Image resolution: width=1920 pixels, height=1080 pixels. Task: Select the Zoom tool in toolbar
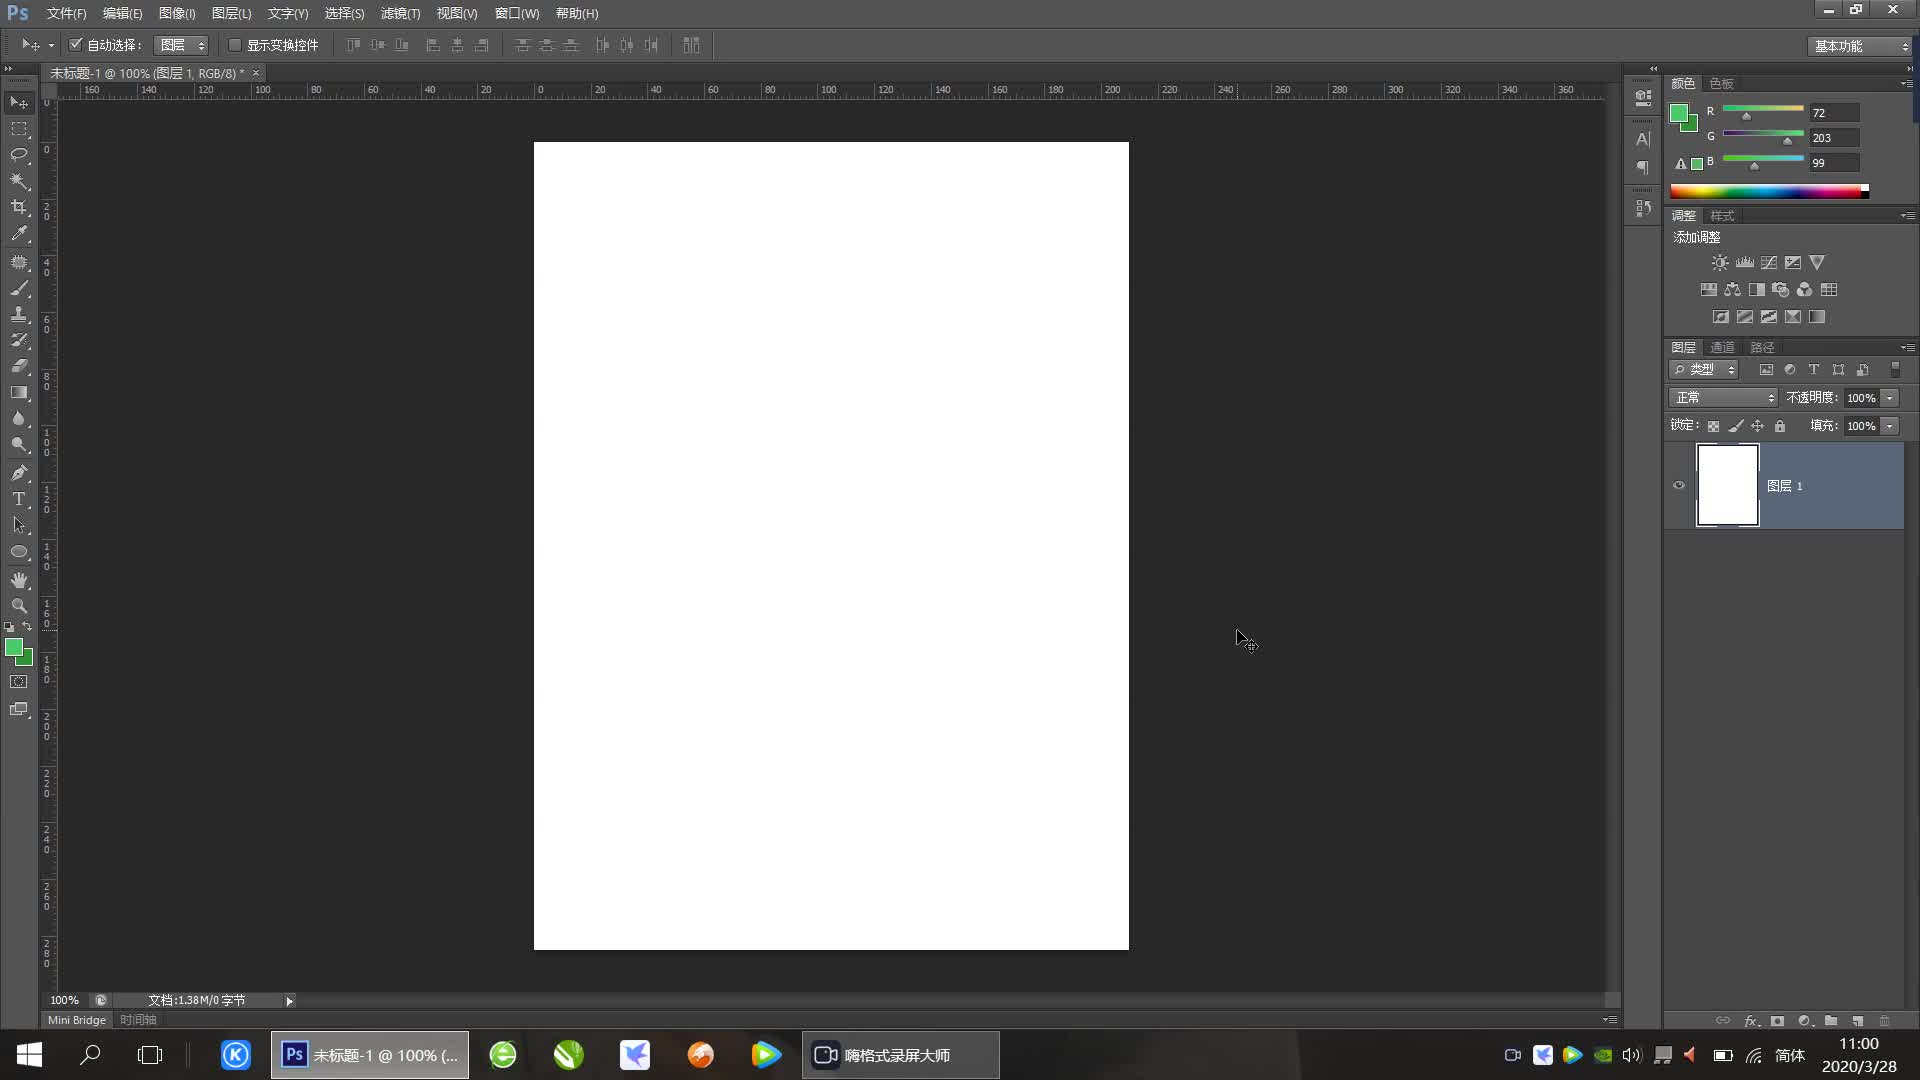point(19,606)
